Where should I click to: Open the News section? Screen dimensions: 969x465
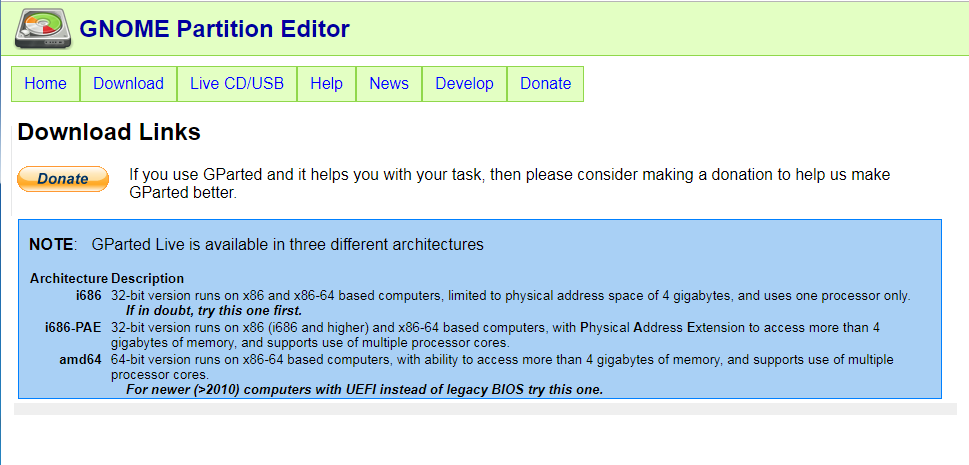coord(389,83)
